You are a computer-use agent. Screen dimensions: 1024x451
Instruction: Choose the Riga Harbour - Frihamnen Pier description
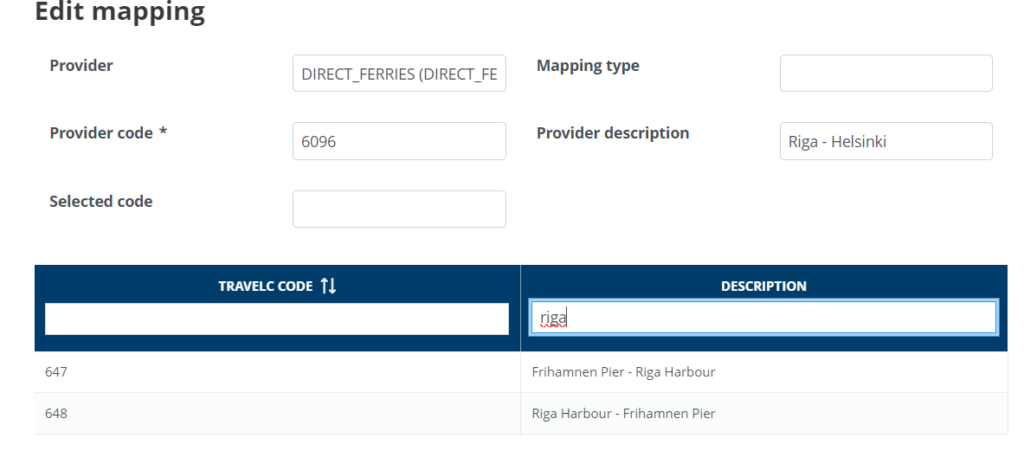623,413
